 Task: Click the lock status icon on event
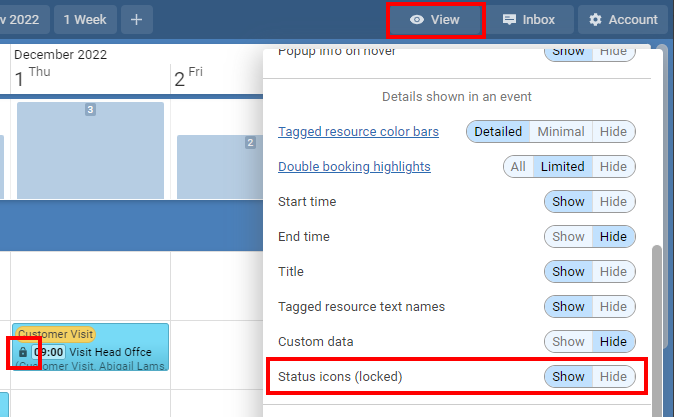(x=24, y=352)
